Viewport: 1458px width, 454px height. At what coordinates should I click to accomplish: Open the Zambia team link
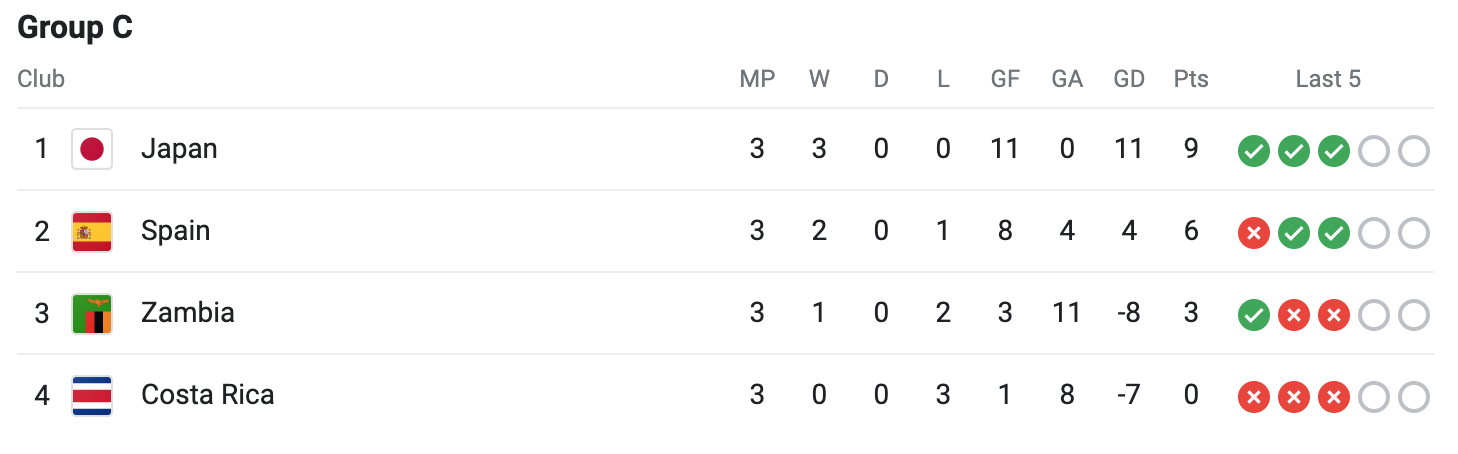[x=187, y=313]
